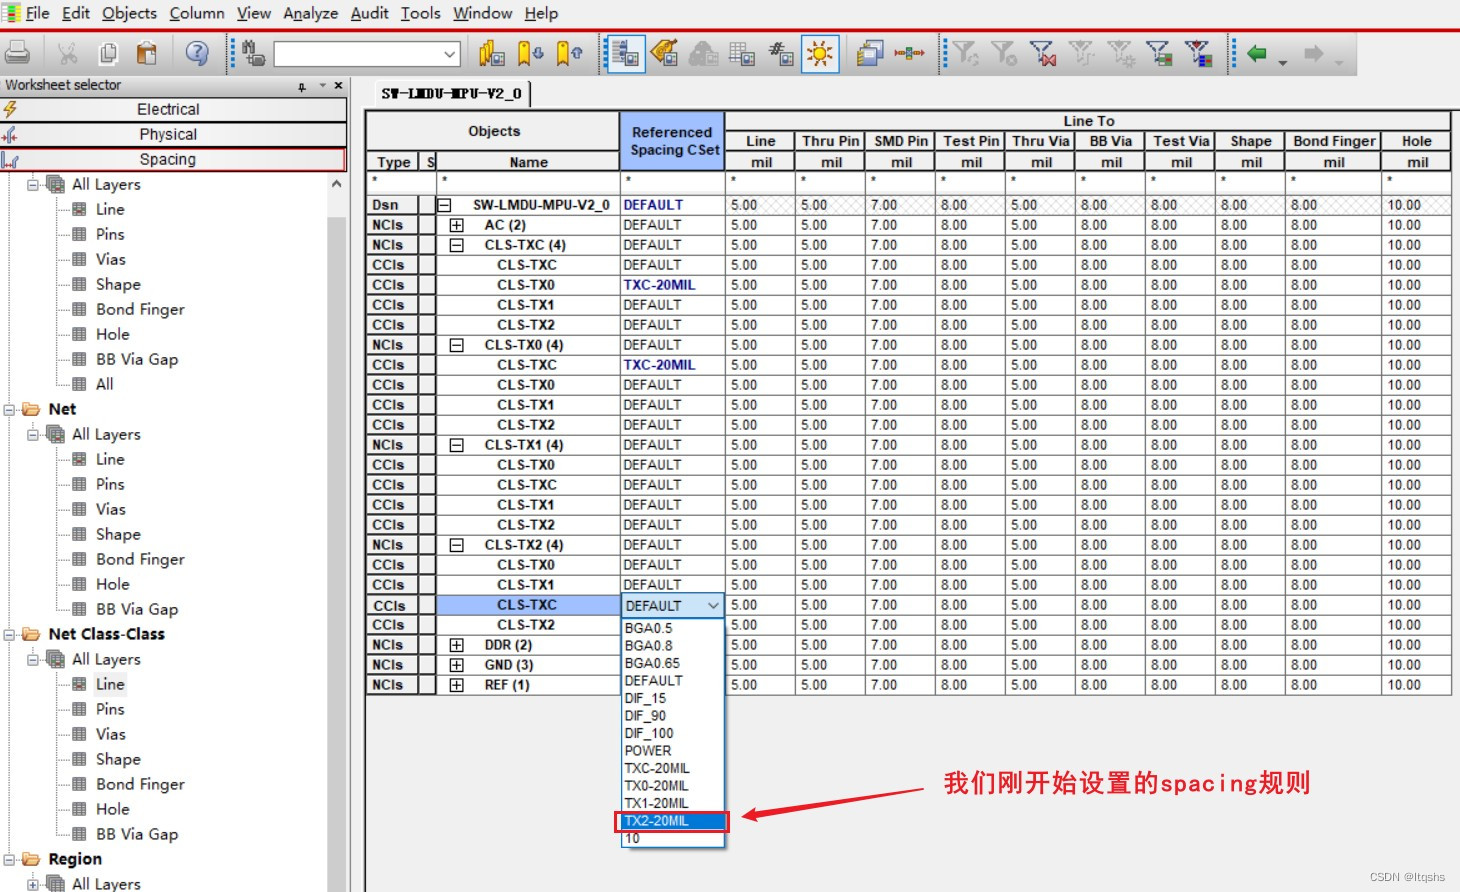The image size is (1460, 892).
Task: Click the Print icon on the toolbar
Action: (18, 53)
